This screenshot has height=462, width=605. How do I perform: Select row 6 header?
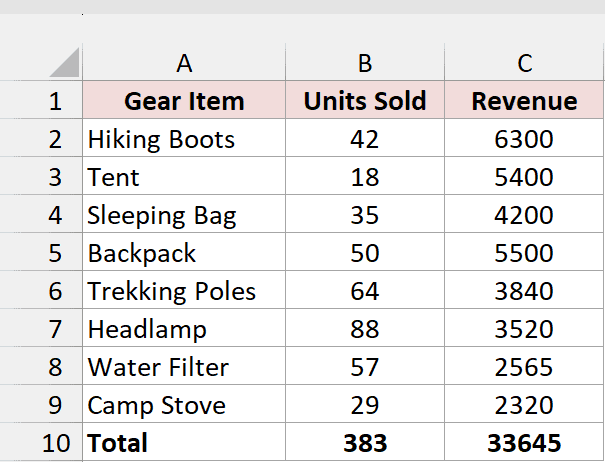41,290
